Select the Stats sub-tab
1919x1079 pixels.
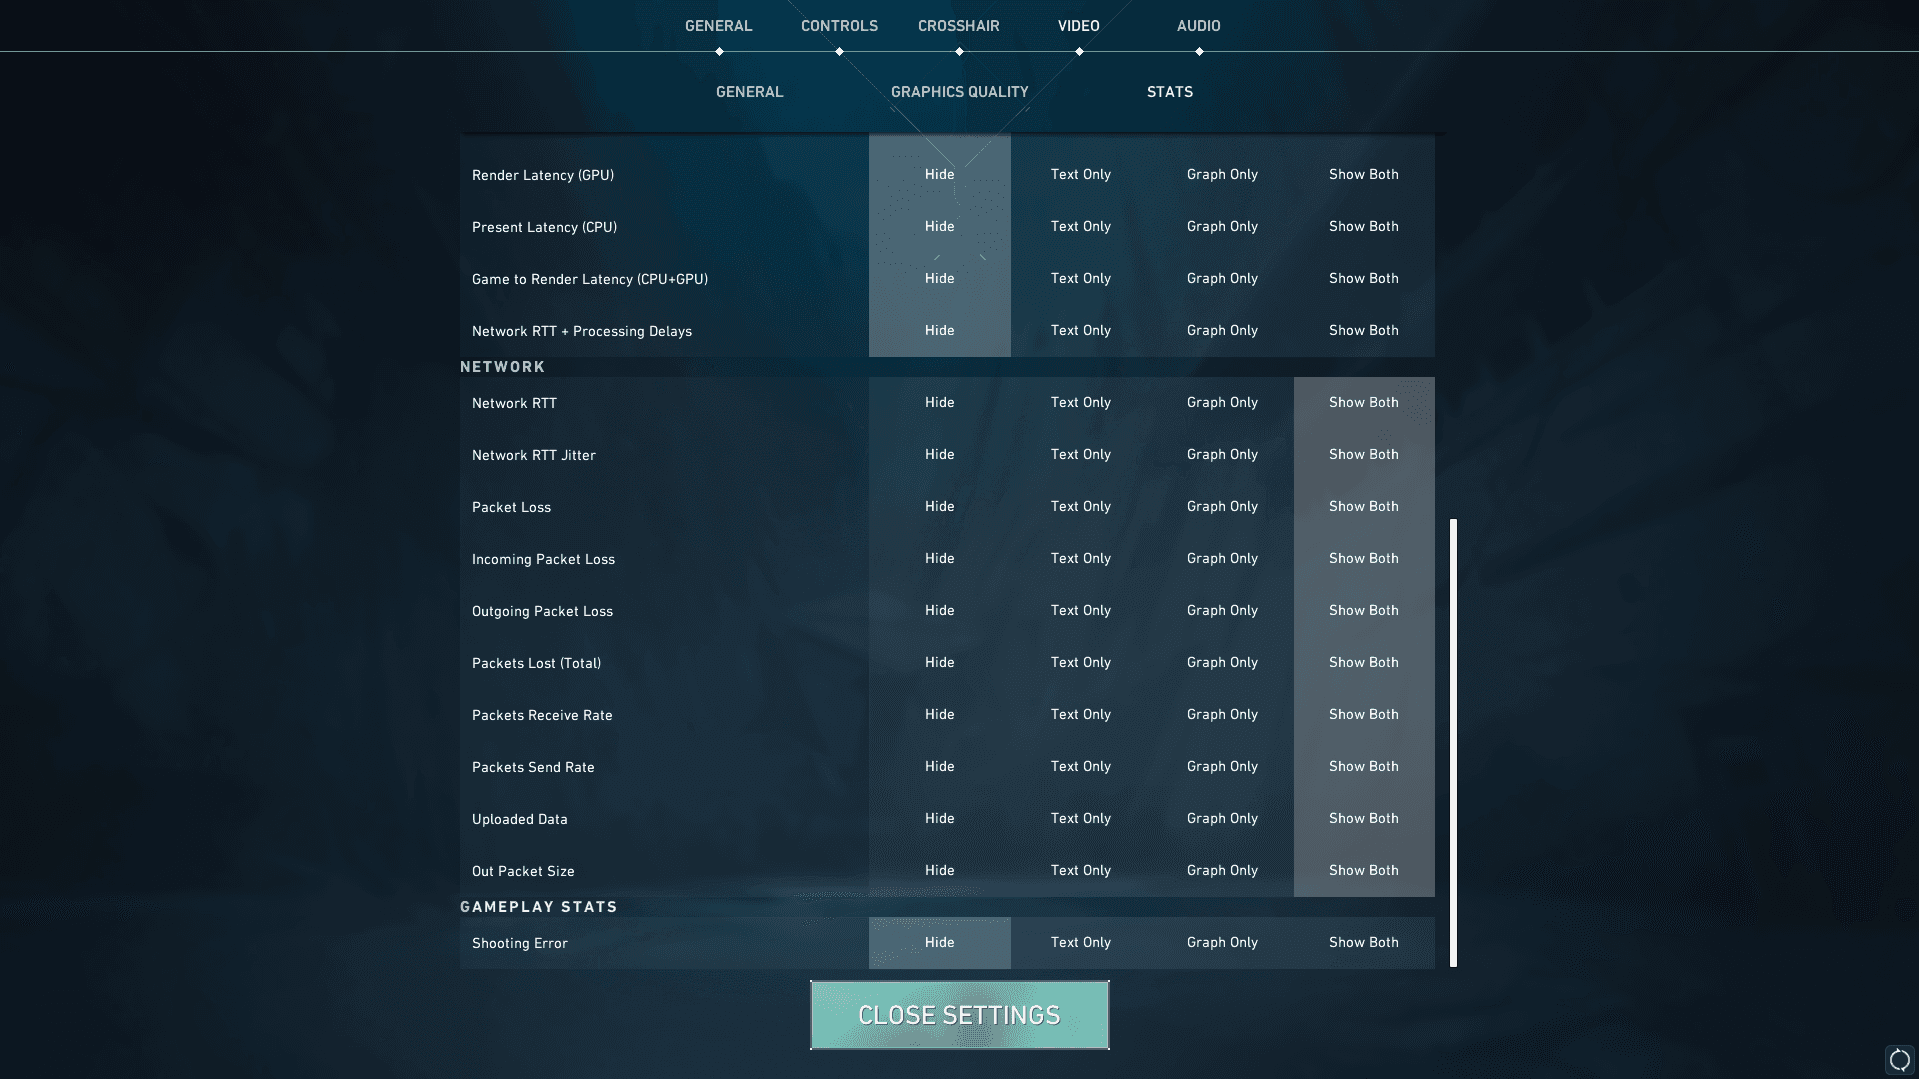pyautogui.click(x=1169, y=92)
